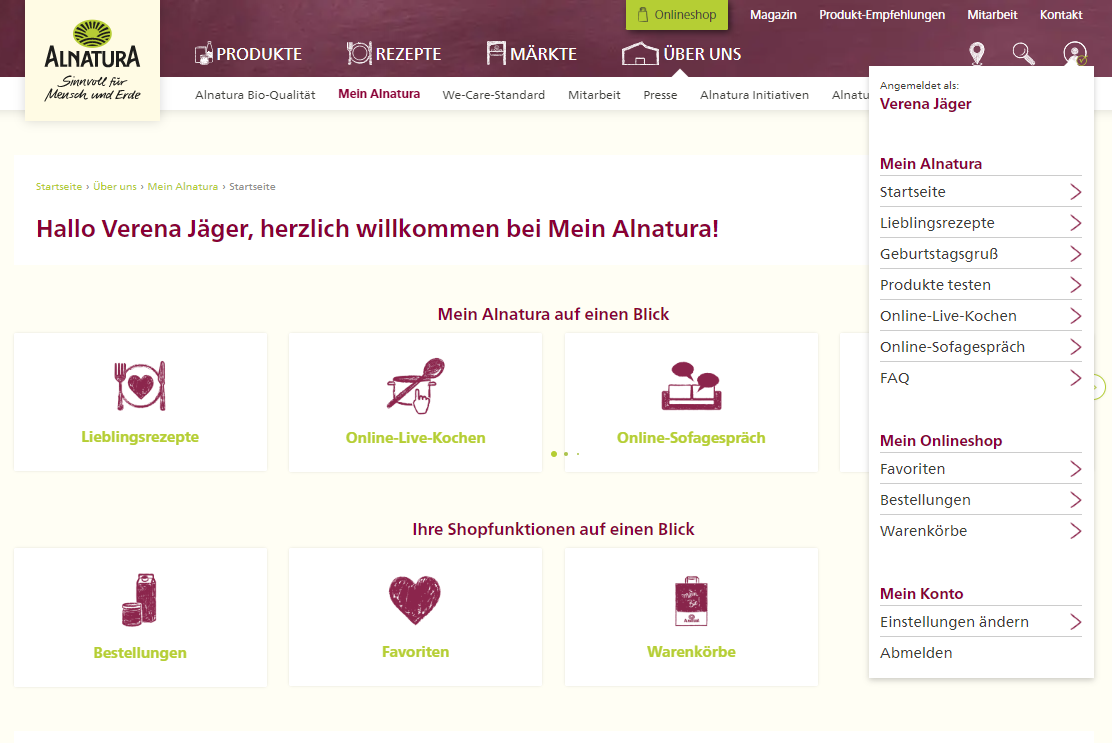Select third carousel pagination dot
This screenshot has height=743, width=1112.
pyautogui.click(x=578, y=454)
